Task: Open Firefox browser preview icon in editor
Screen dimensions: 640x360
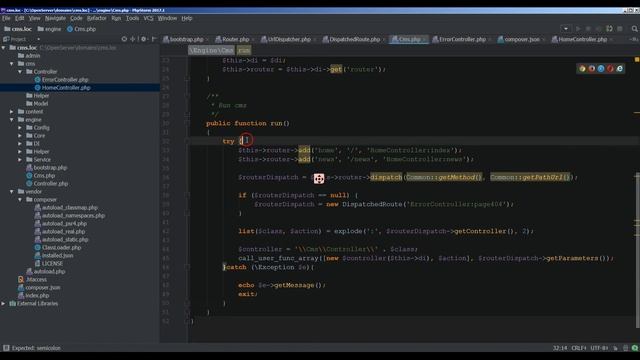Action: click(592, 69)
